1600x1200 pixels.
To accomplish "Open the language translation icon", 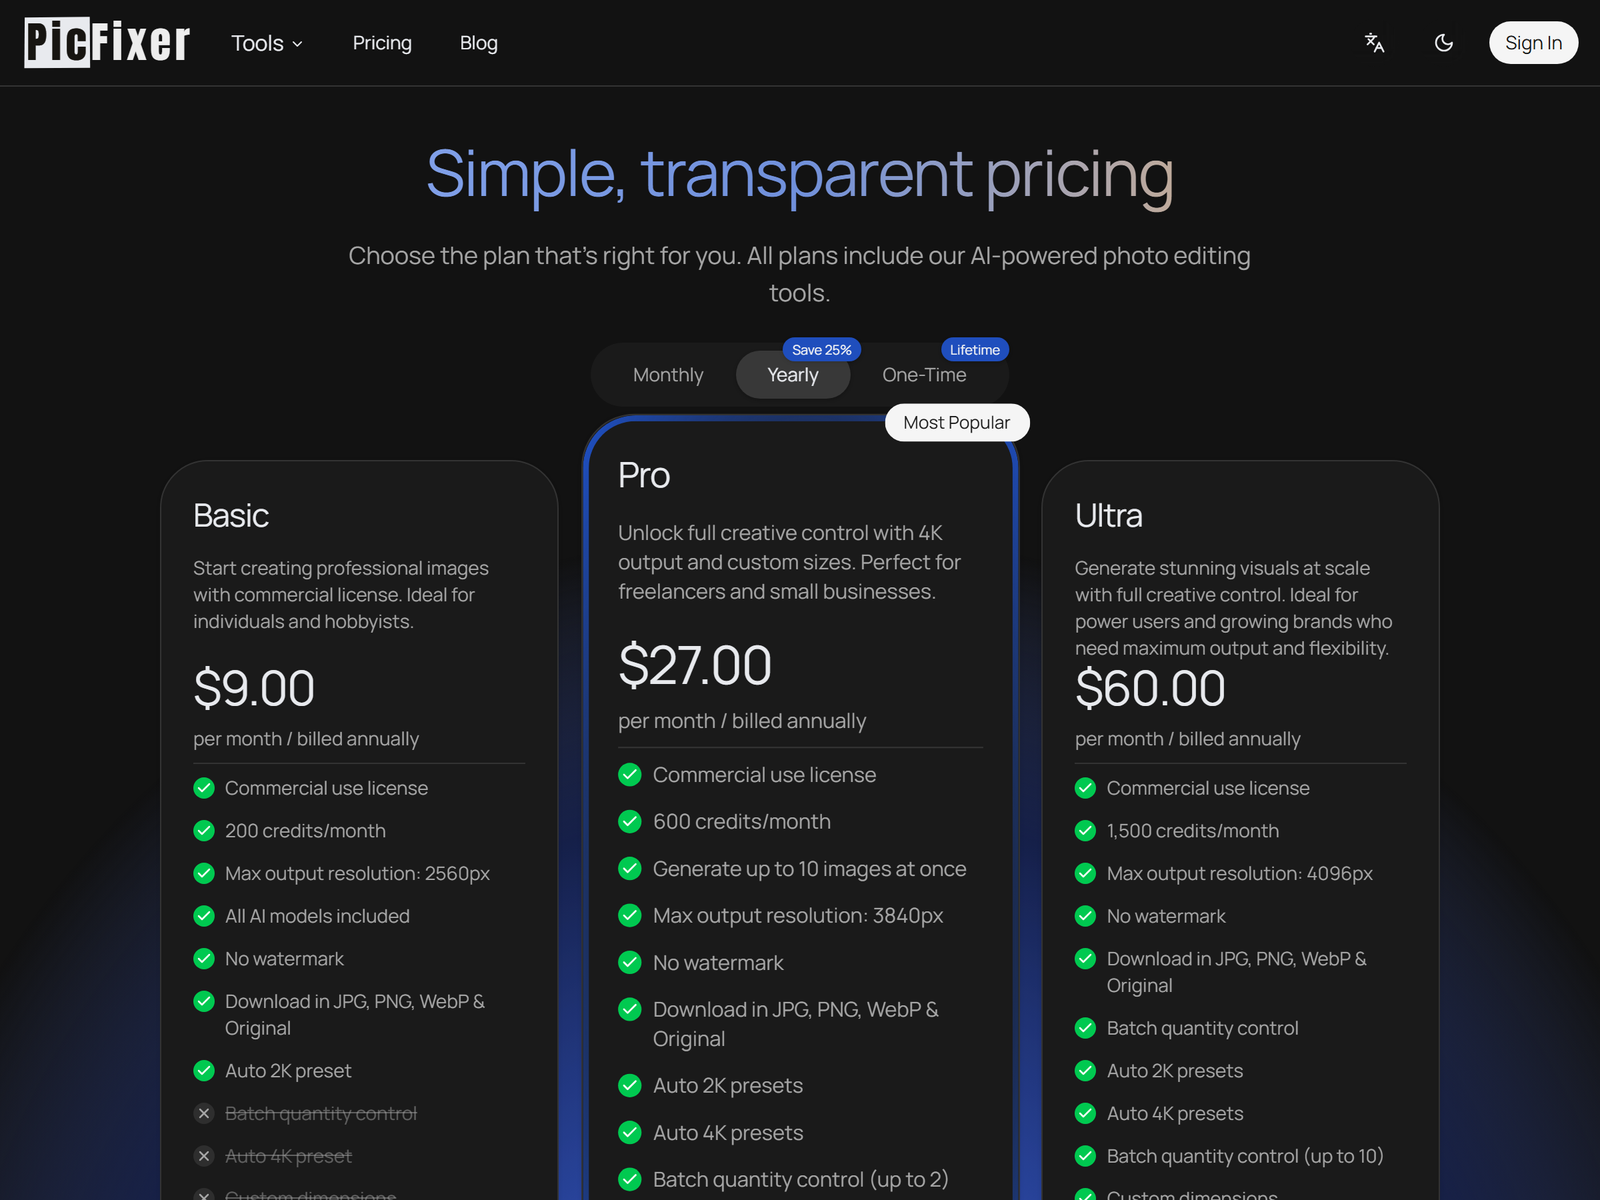I will coord(1375,43).
